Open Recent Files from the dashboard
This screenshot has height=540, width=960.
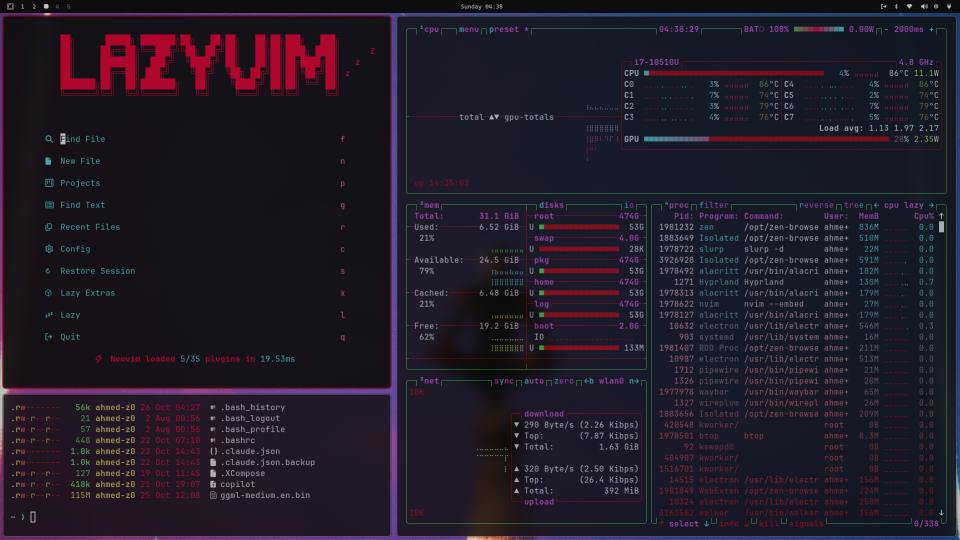pyautogui.click(x=89, y=227)
